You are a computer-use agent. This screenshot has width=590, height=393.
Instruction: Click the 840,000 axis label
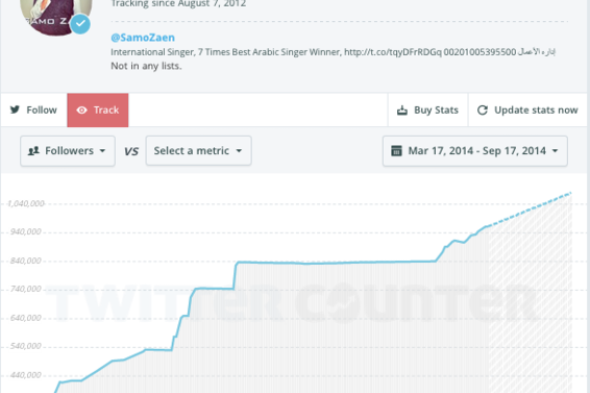click(x=26, y=260)
